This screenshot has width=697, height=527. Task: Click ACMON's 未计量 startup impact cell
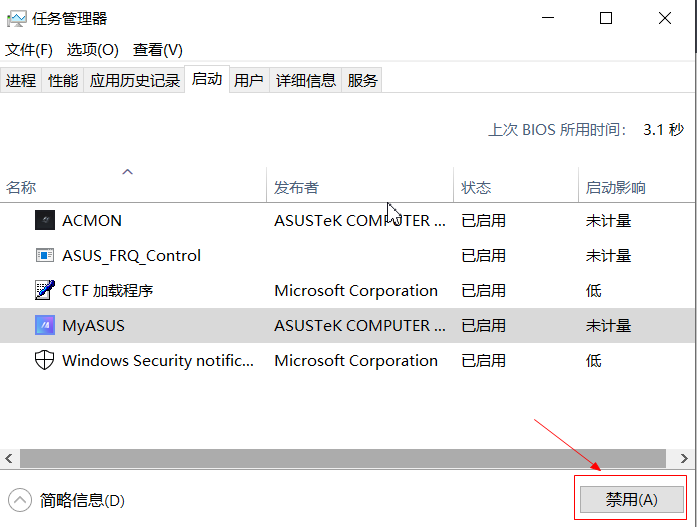click(608, 220)
